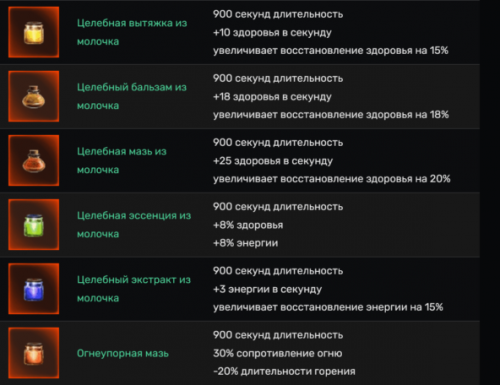This screenshot has width=500, height=385.
Task: Open the Целебный экстракт из молочка link
Action: (134, 289)
